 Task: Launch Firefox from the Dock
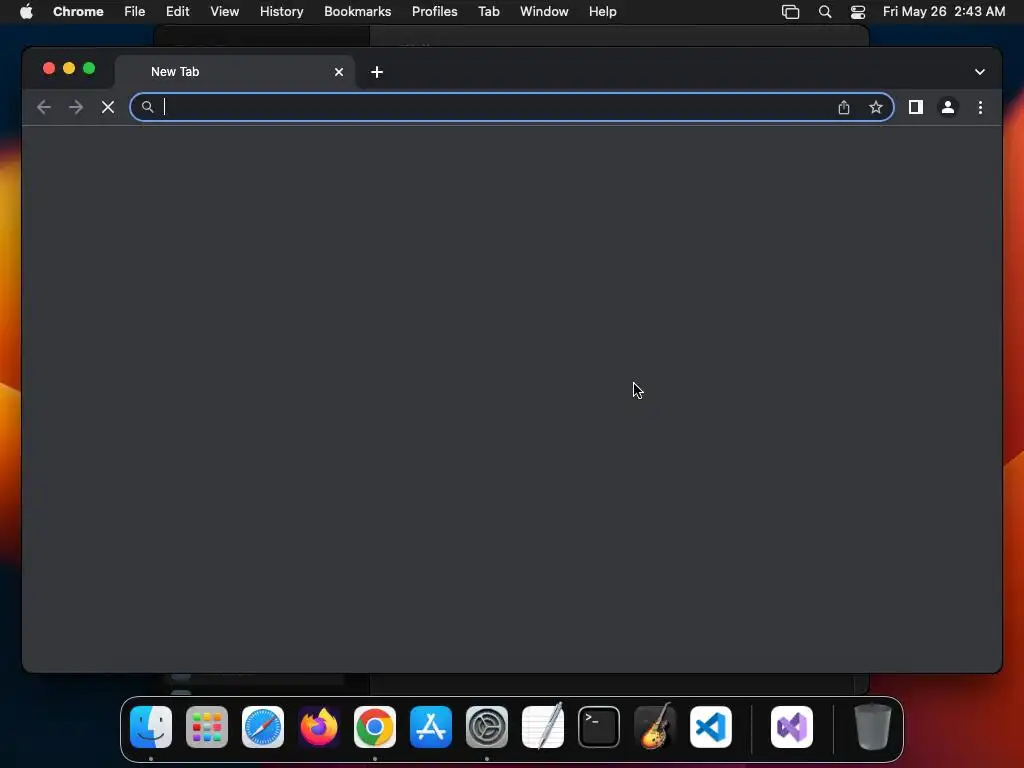click(x=319, y=727)
